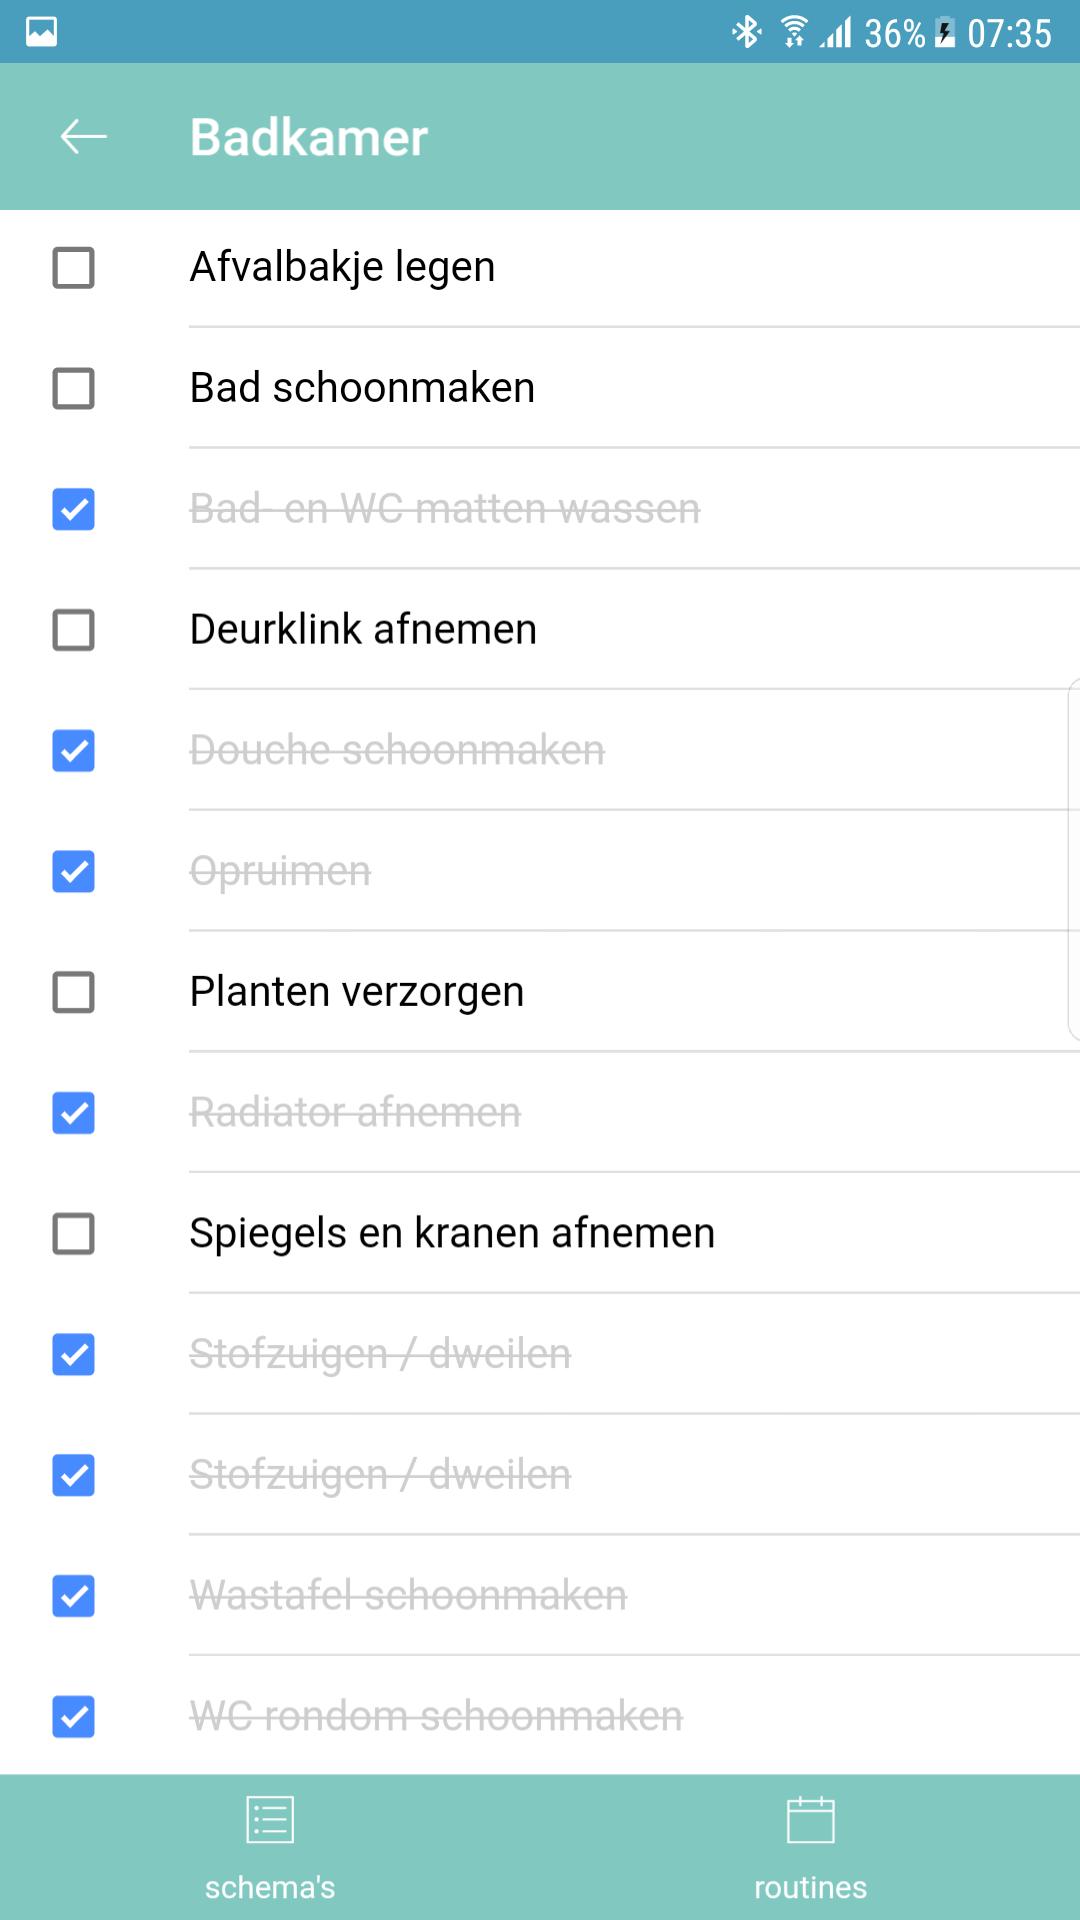Uncheck the Radiator afnemen checkbox

[73, 1113]
